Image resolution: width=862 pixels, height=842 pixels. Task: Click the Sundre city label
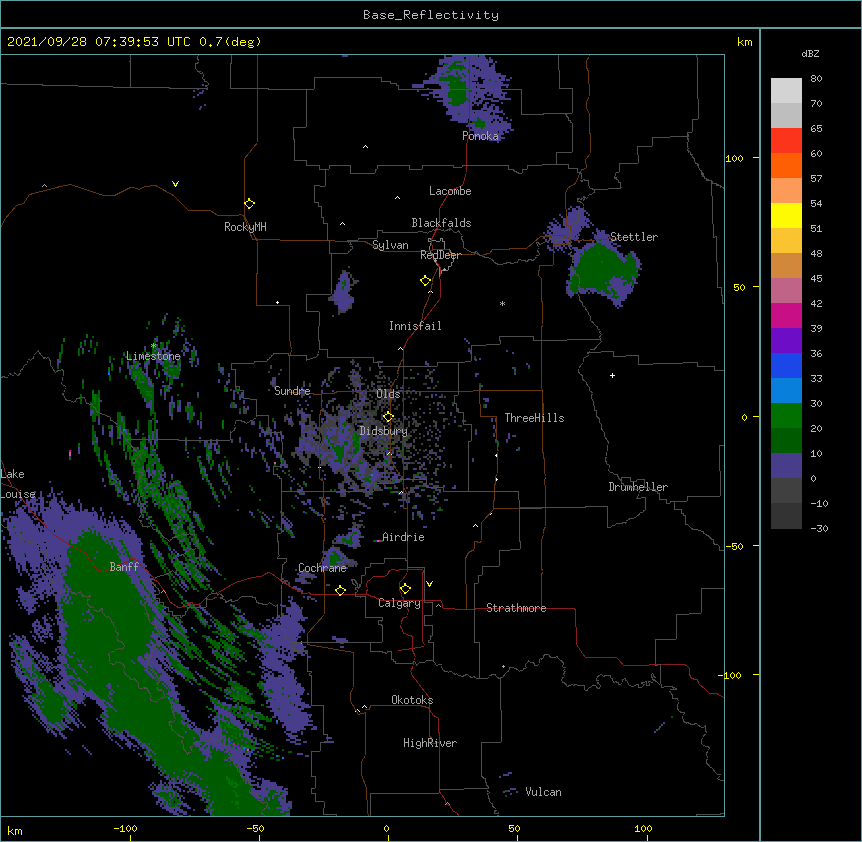pos(292,391)
